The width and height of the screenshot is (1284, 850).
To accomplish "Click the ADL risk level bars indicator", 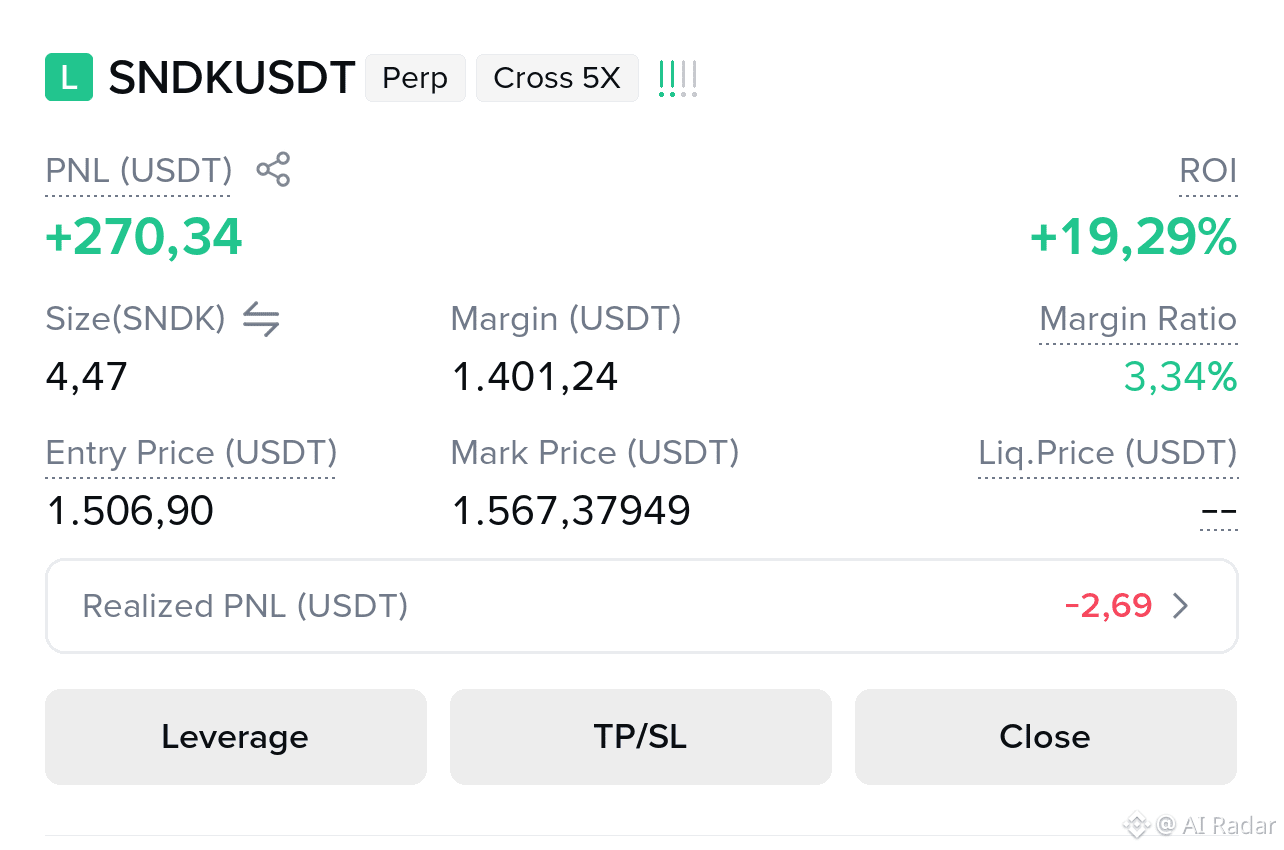I will [x=678, y=78].
